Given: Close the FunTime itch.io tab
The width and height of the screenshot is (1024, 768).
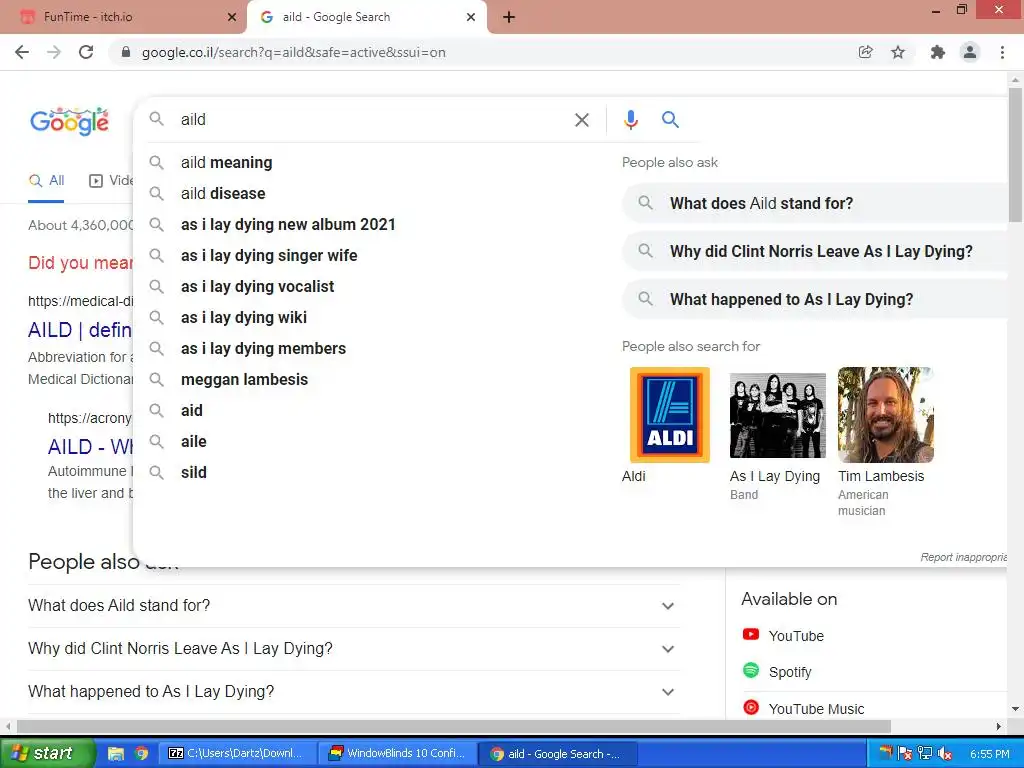Looking at the screenshot, I should point(232,17).
